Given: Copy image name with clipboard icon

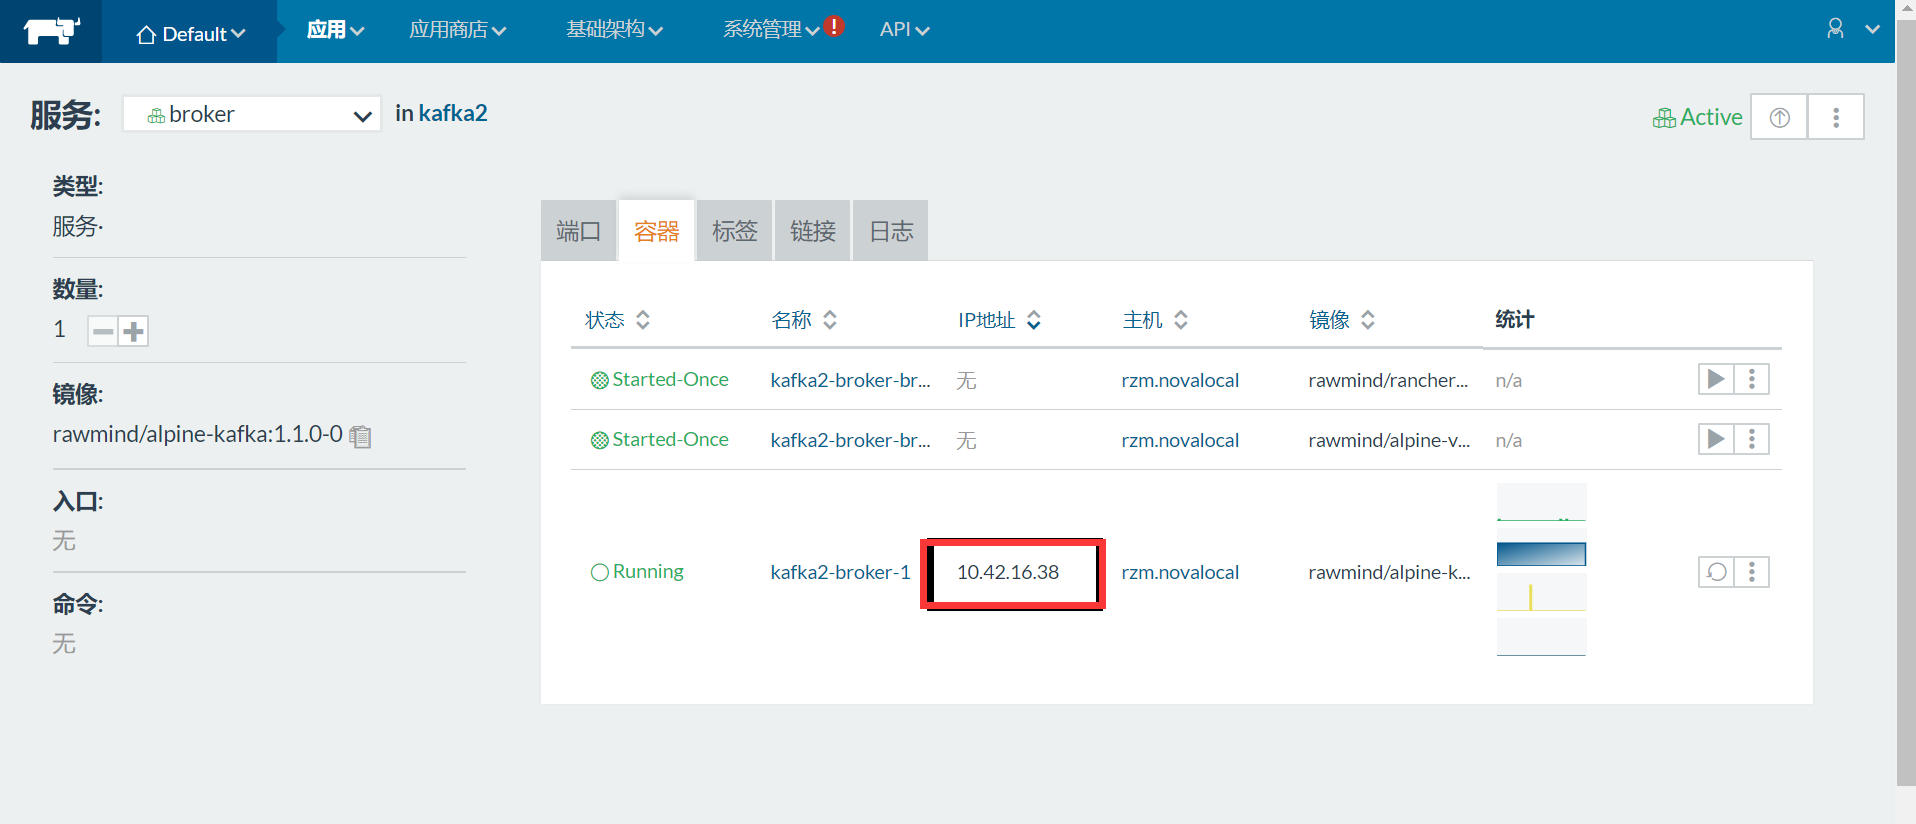Looking at the screenshot, I should pos(360,436).
